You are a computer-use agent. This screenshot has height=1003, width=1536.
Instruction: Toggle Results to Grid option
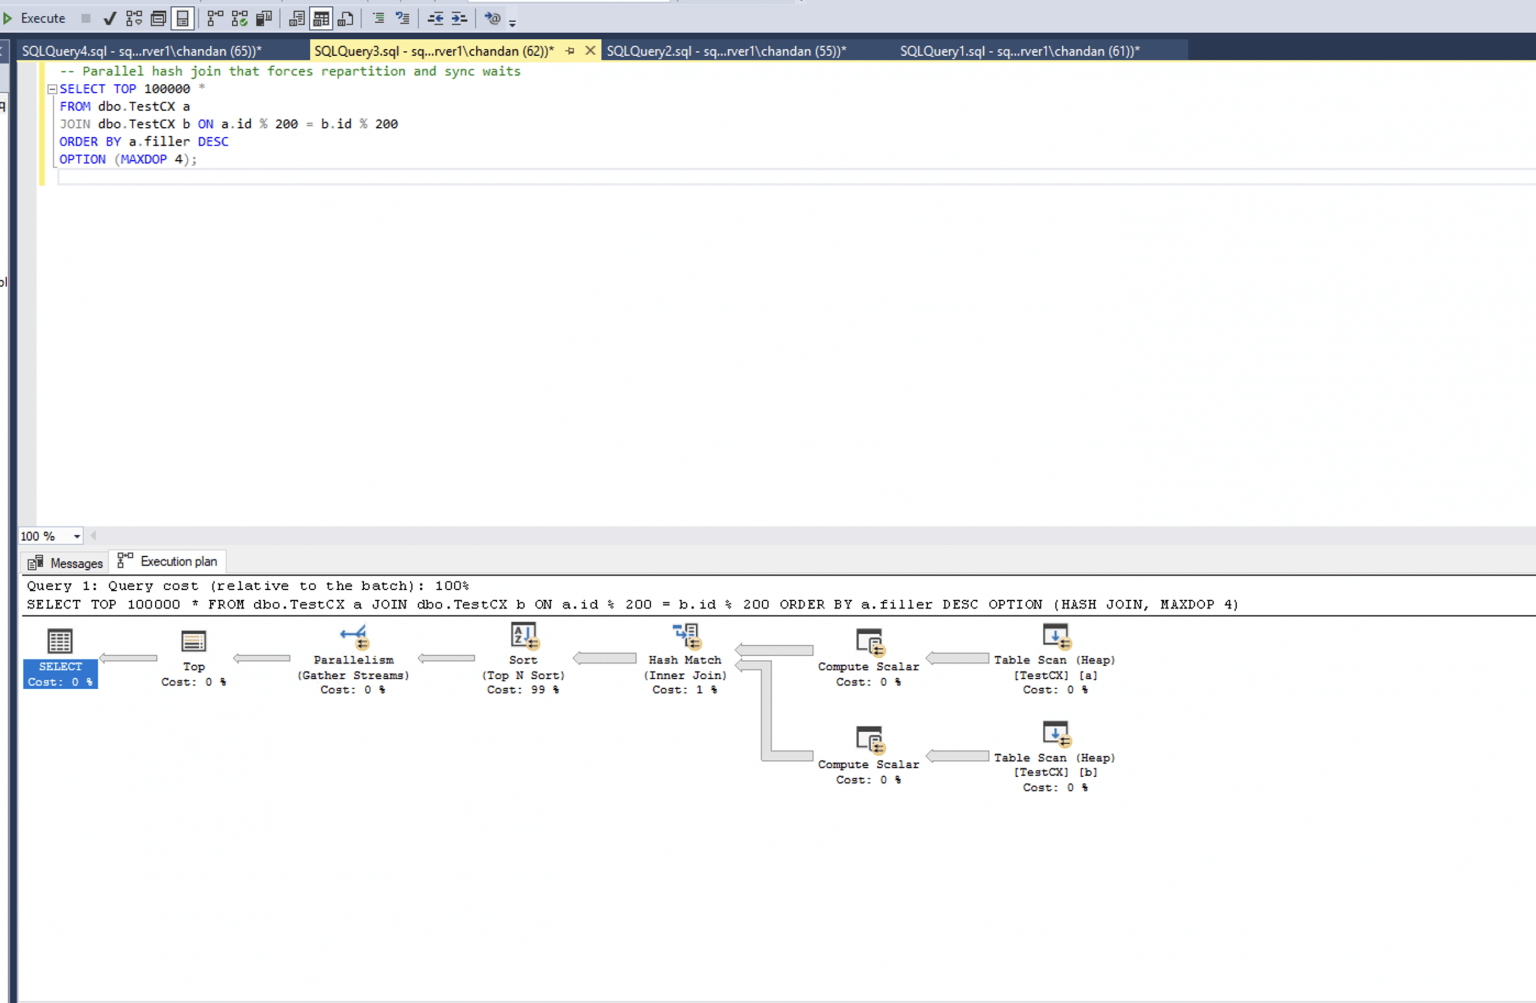pos(321,18)
